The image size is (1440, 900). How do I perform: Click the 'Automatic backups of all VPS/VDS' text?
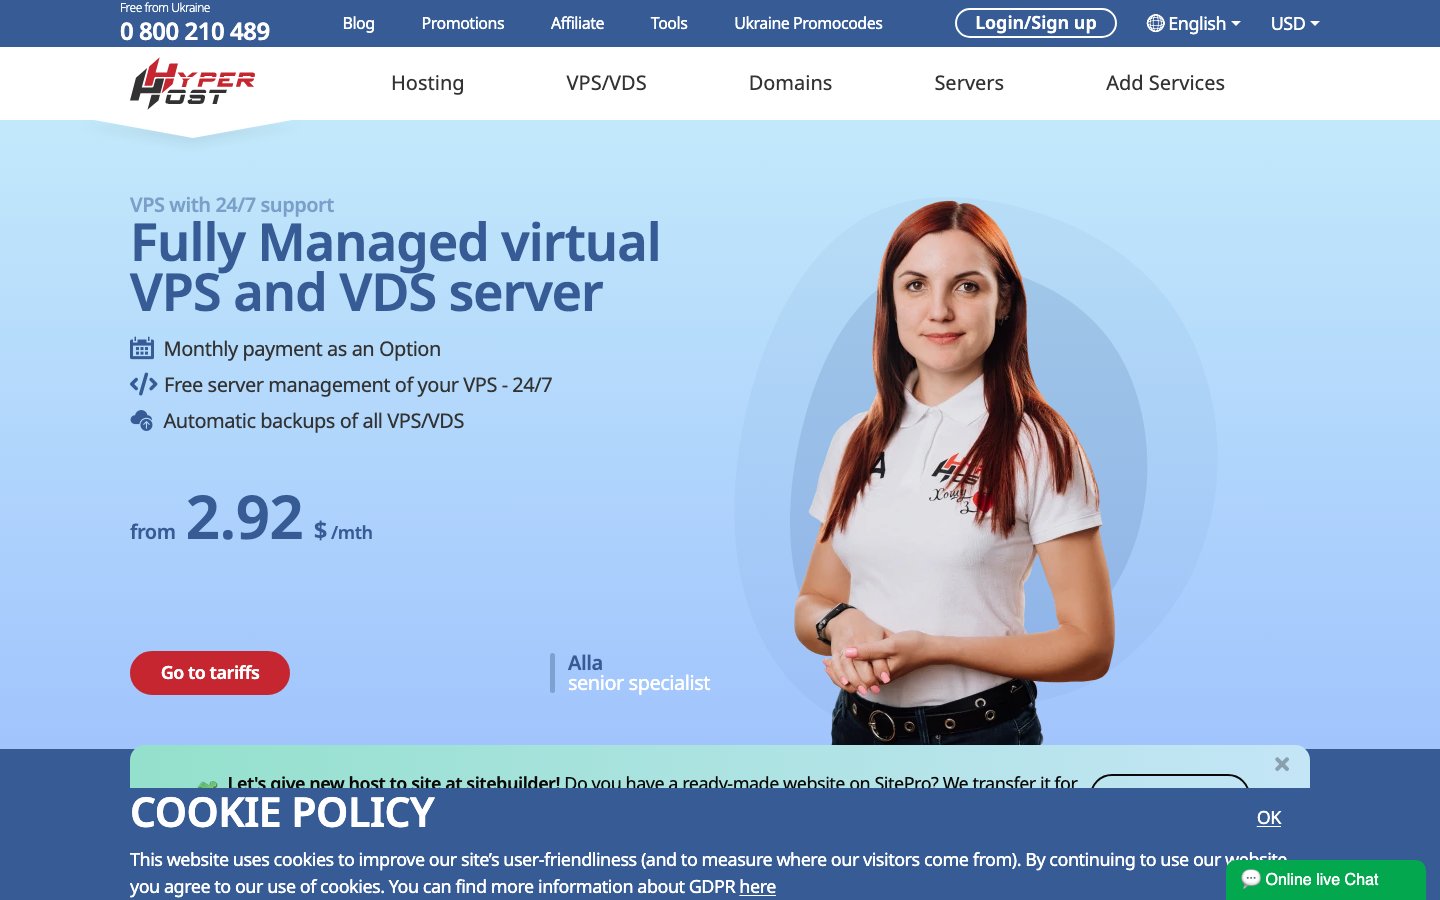314,421
